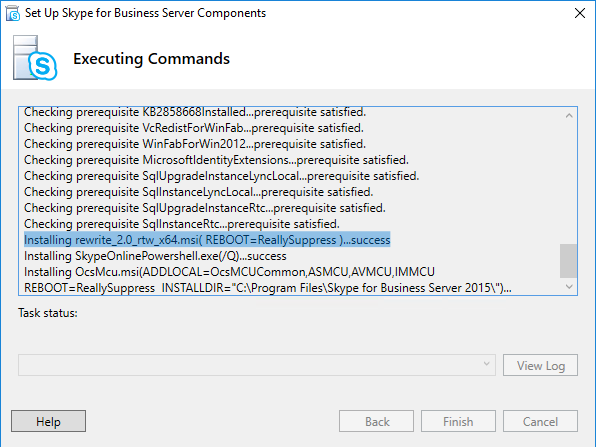
Task: Click the Finish button
Action: pyautogui.click(x=458, y=421)
